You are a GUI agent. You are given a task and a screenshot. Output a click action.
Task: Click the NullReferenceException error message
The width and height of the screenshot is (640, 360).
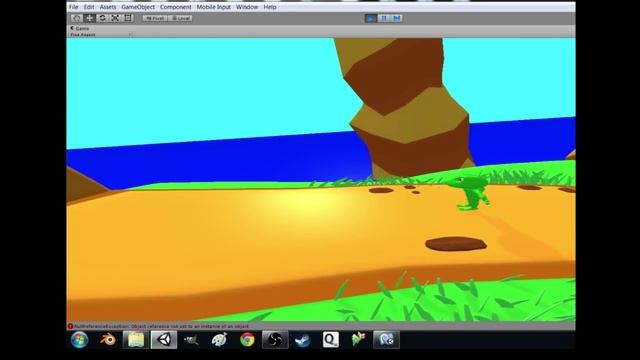click(162, 326)
